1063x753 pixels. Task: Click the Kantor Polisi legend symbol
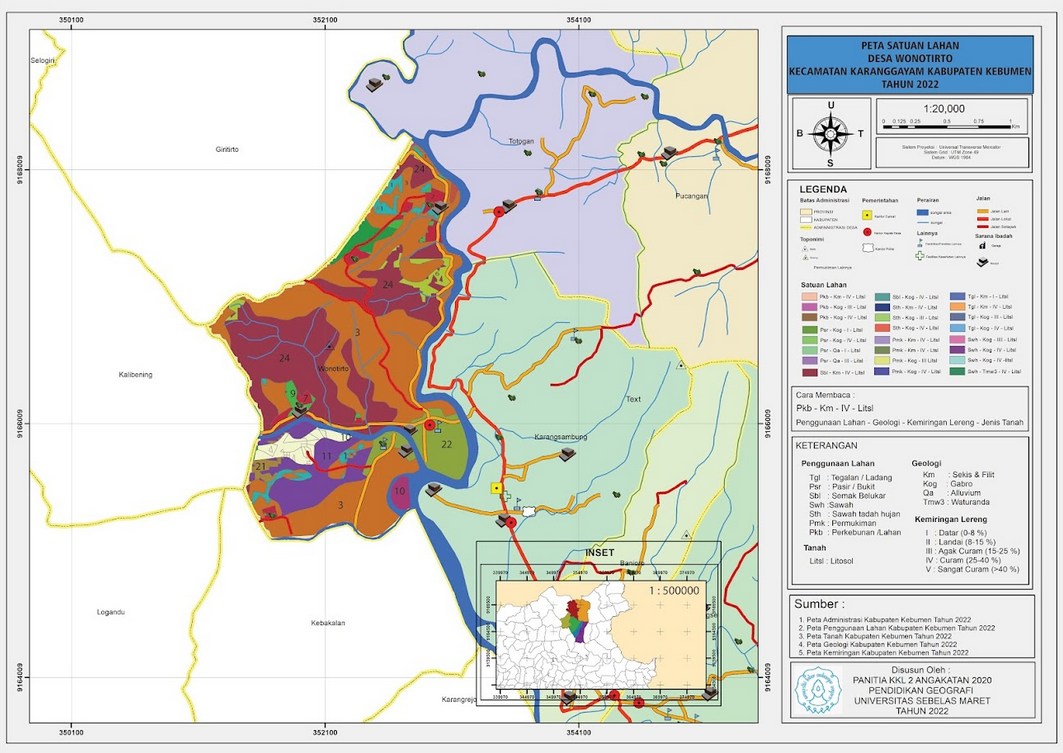[866, 248]
